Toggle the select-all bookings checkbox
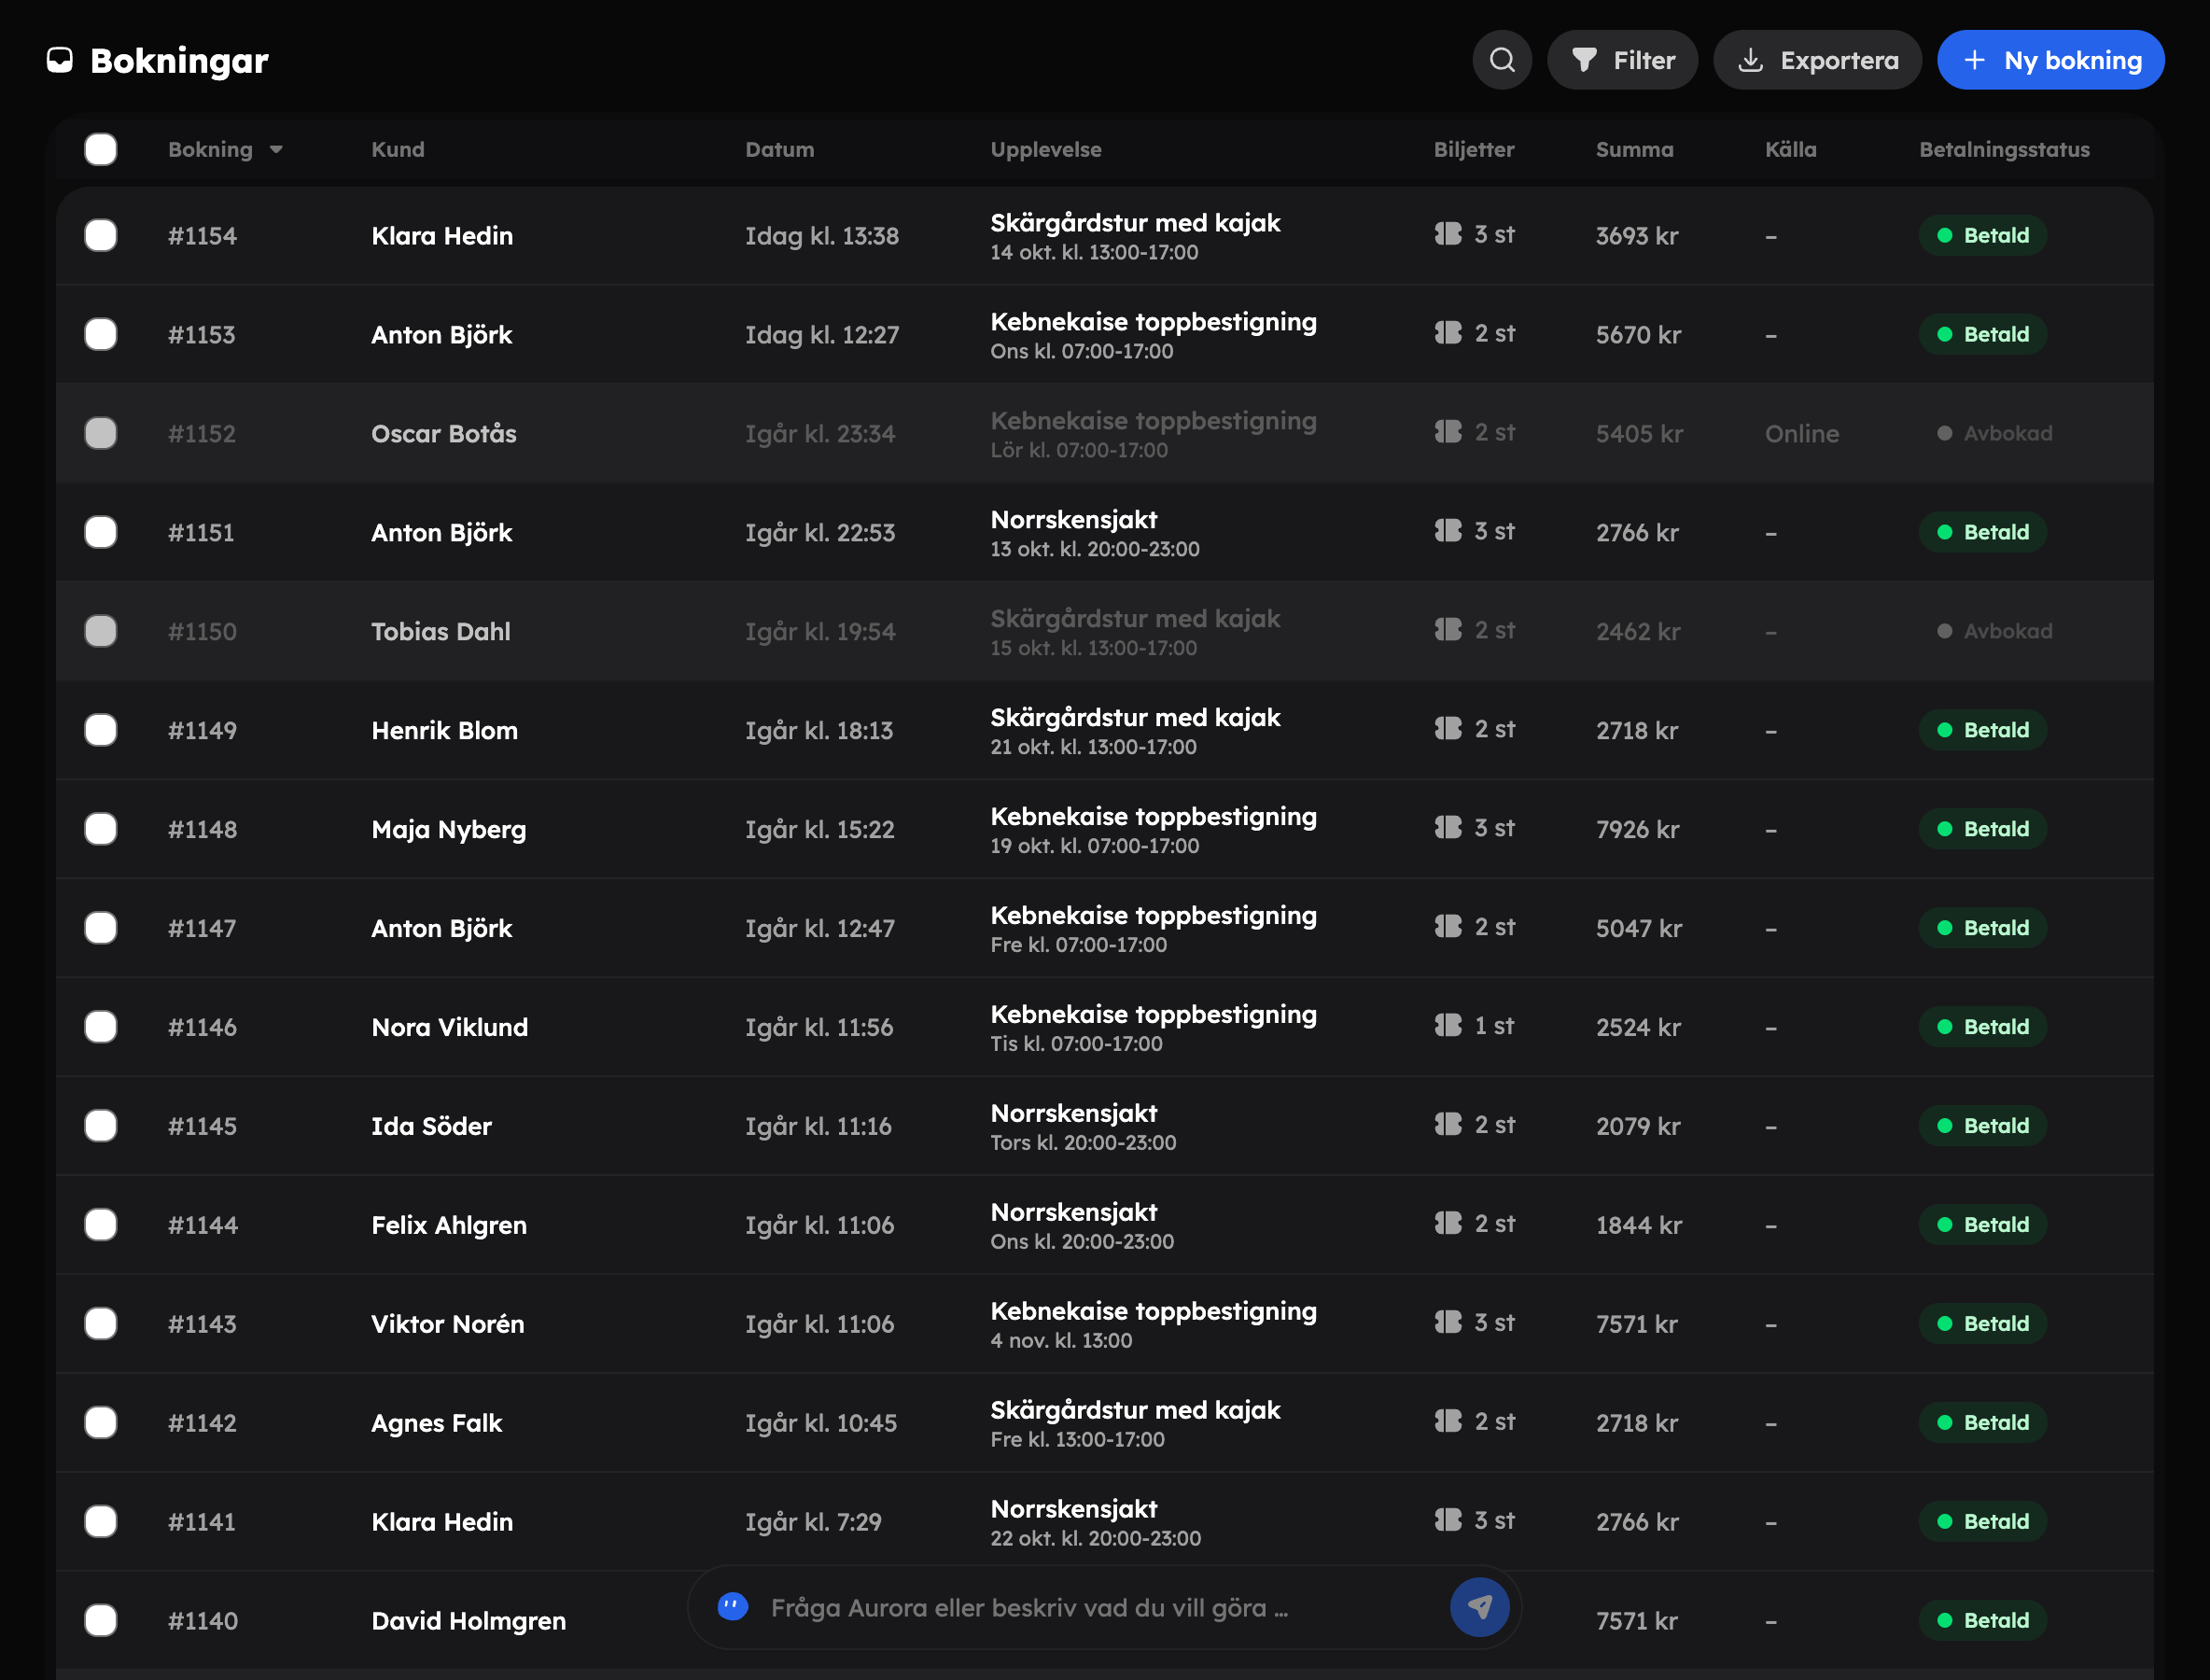2210x1680 pixels. click(101, 149)
